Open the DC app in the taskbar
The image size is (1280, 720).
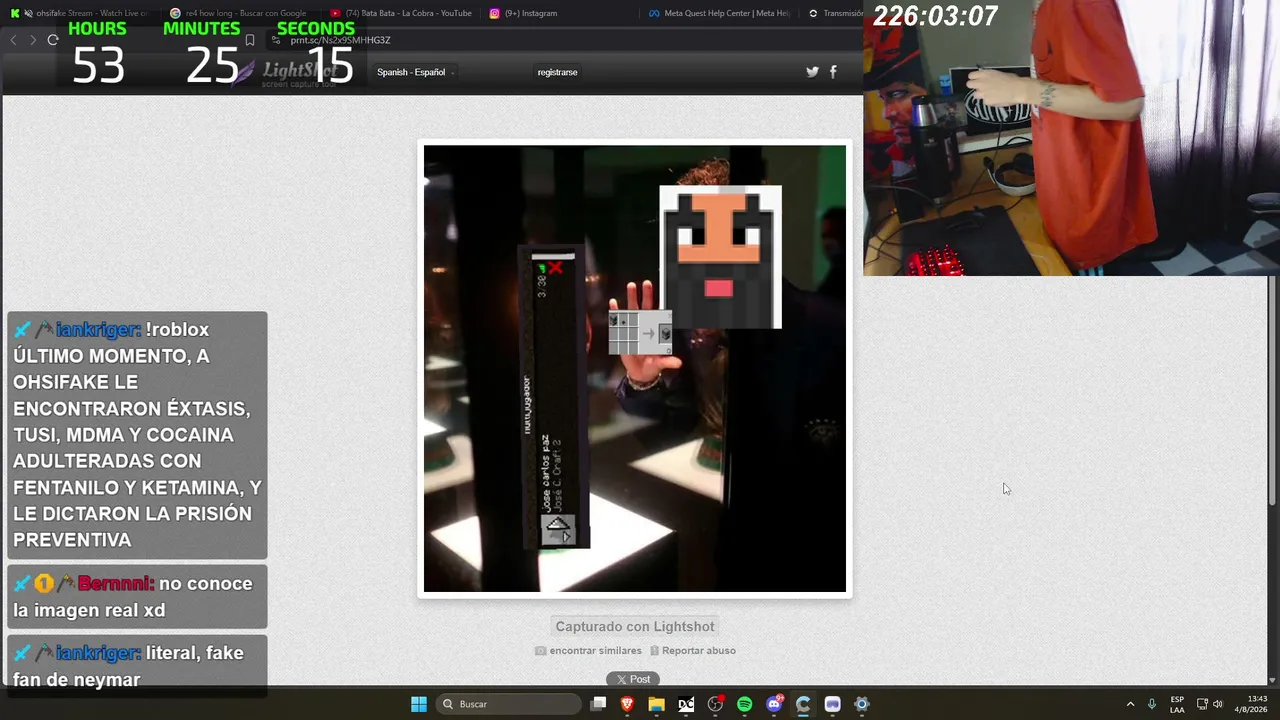tap(686, 704)
